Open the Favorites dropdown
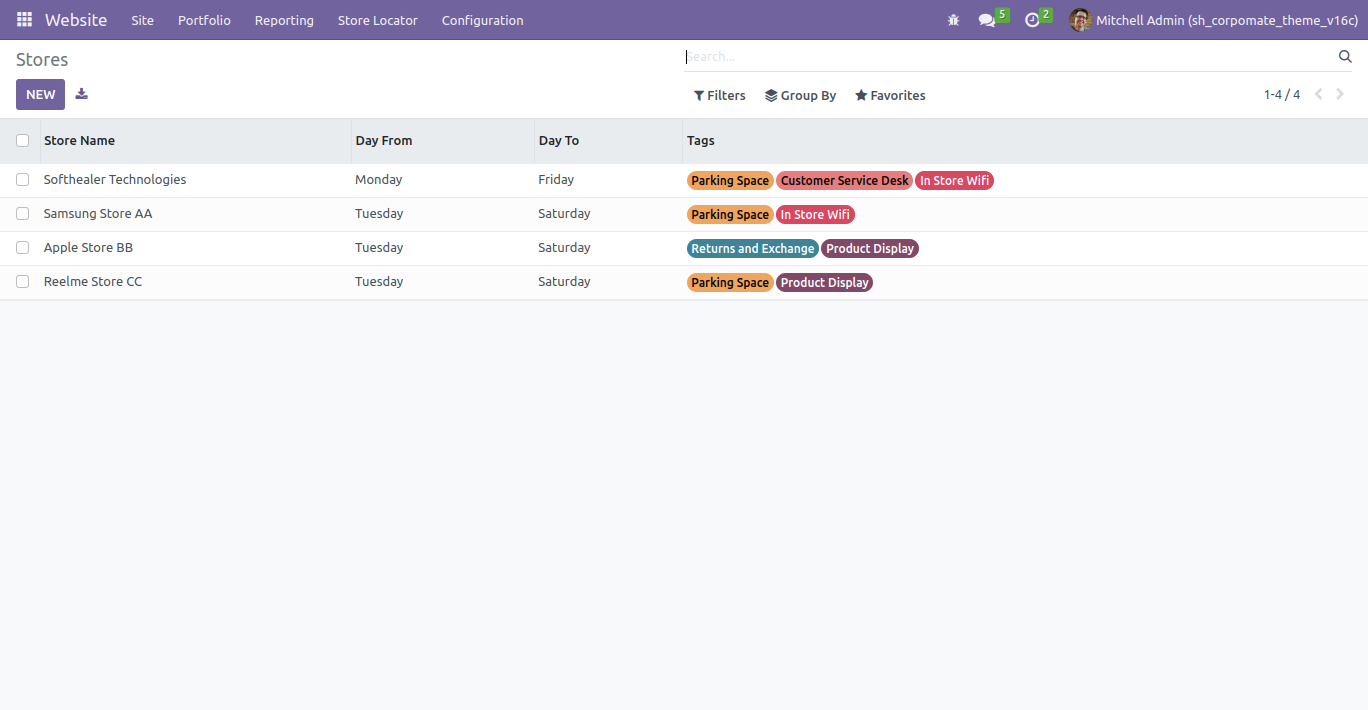This screenshot has height=710, width=1368. point(890,96)
